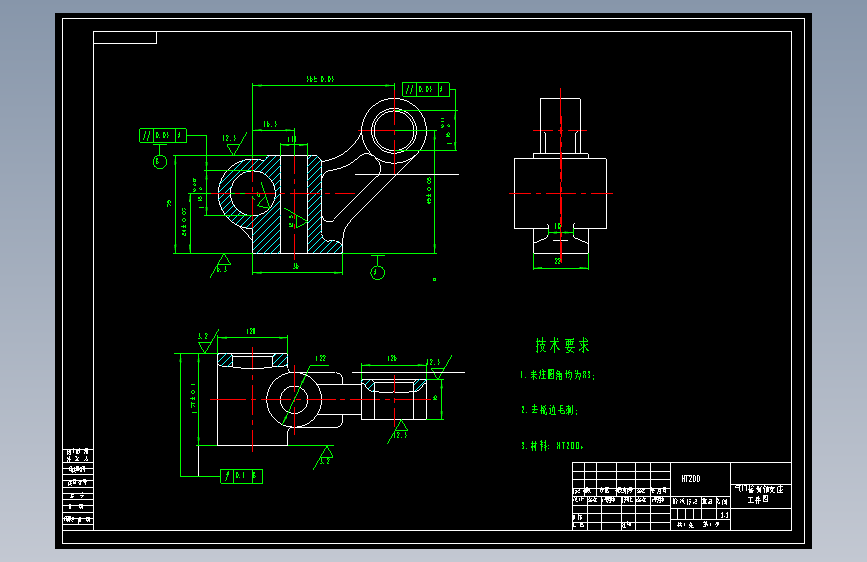Click the top center-distance dimension with ±0.05
The width and height of the screenshot is (867, 562).
(320, 79)
